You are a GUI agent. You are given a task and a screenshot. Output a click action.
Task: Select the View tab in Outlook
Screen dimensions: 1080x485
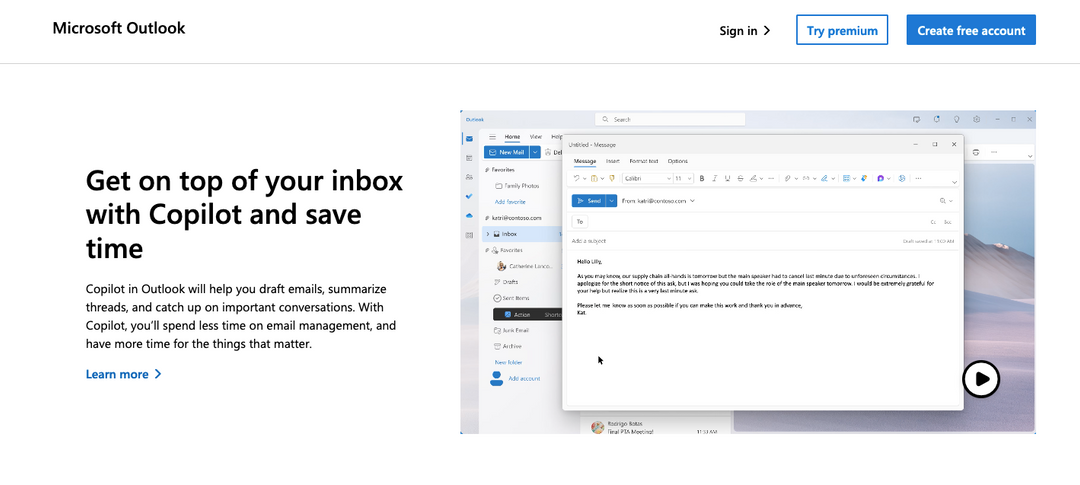535,137
